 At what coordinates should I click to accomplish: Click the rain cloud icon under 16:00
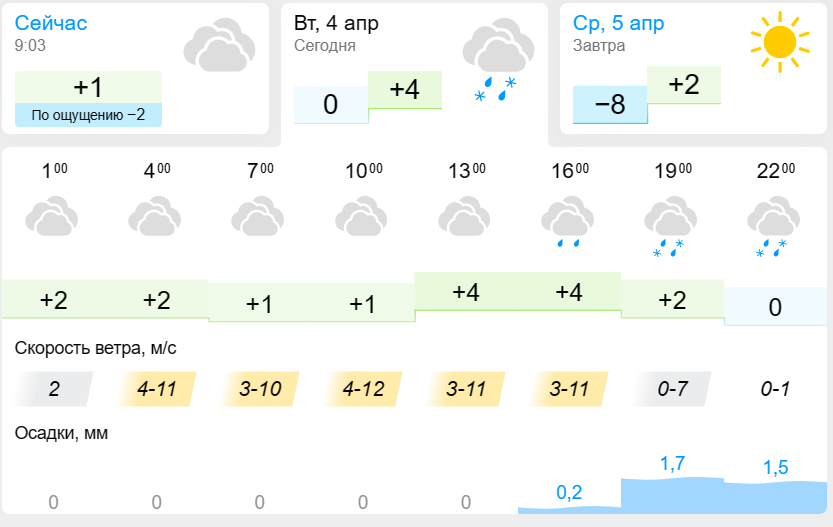pos(567,222)
